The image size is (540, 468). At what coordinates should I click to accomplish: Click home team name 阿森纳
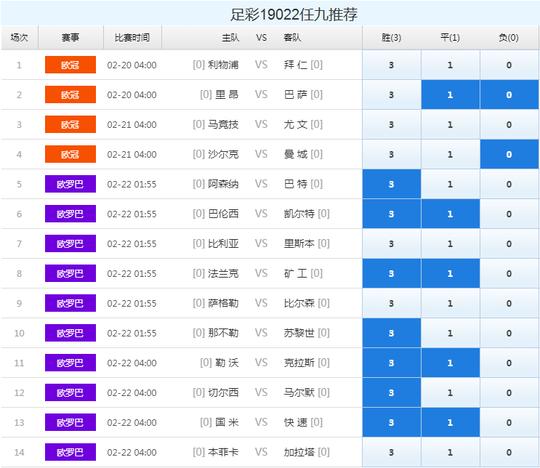coord(223,184)
